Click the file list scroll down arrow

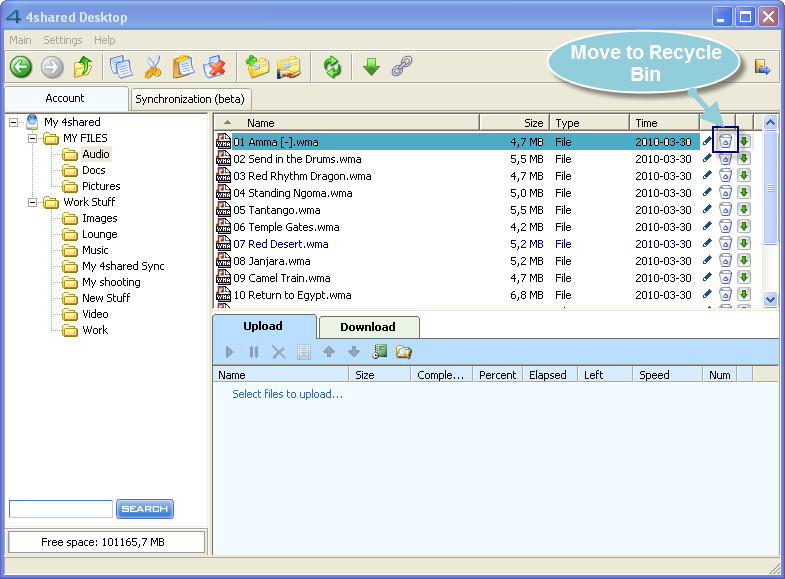tap(770, 299)
